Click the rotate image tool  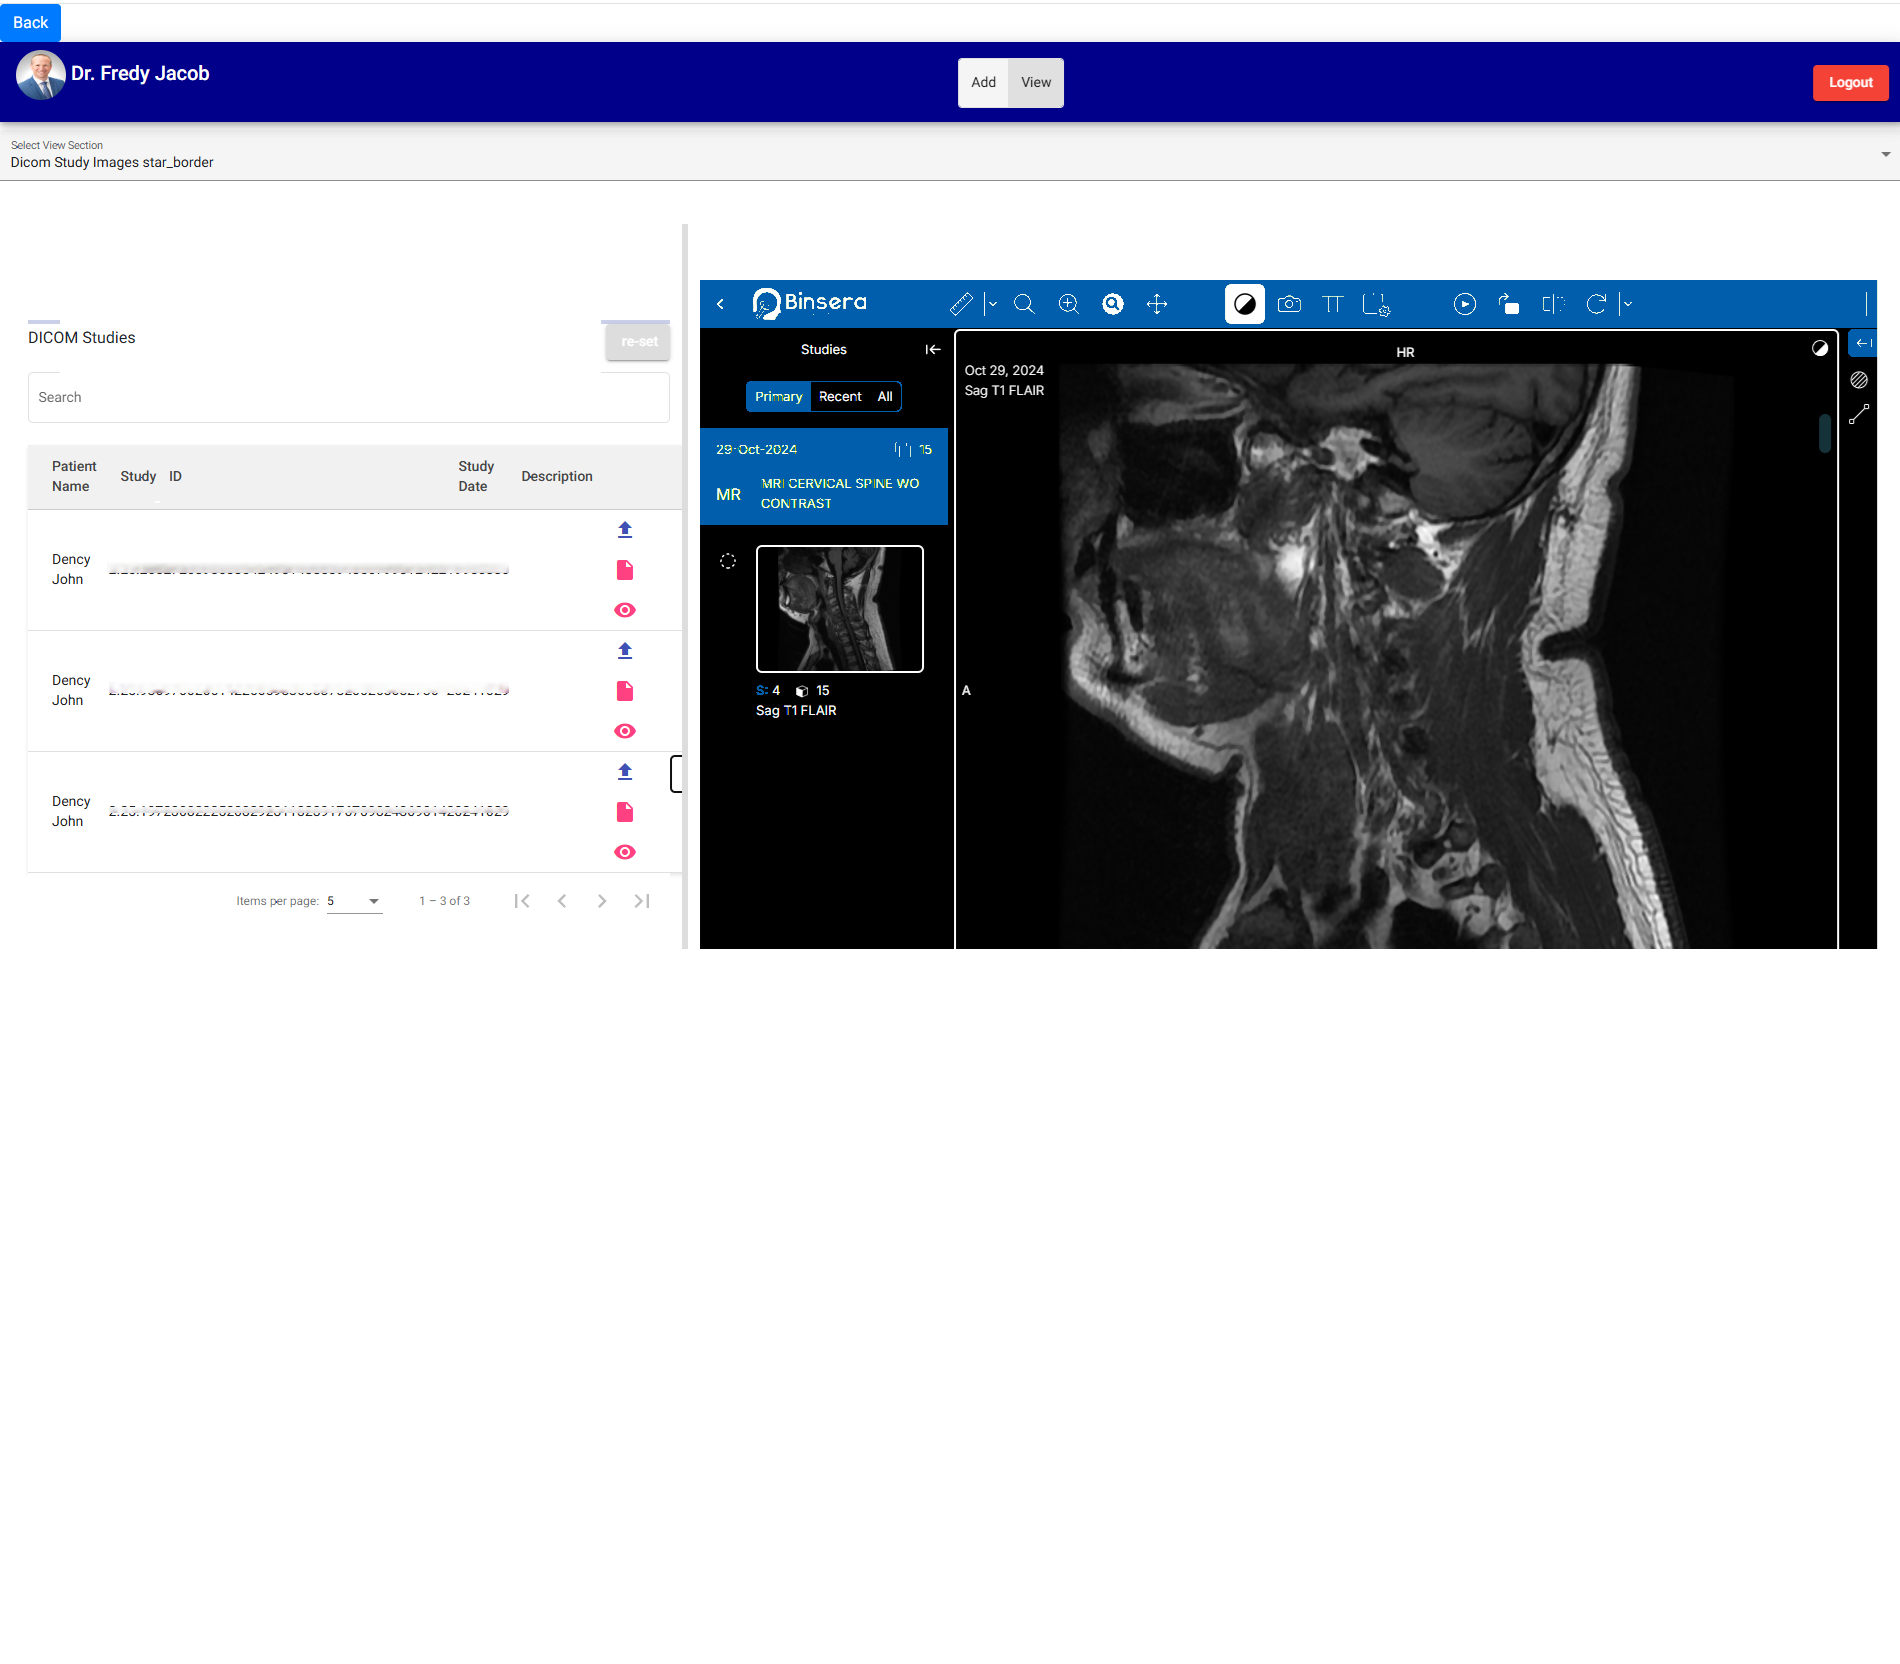pos(1509,304)
